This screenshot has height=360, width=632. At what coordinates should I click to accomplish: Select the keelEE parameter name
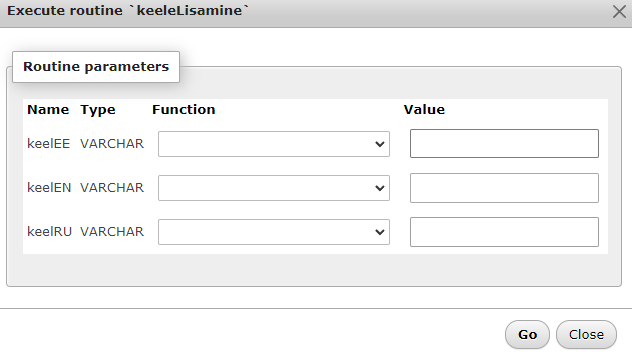[x=48, y=144]
